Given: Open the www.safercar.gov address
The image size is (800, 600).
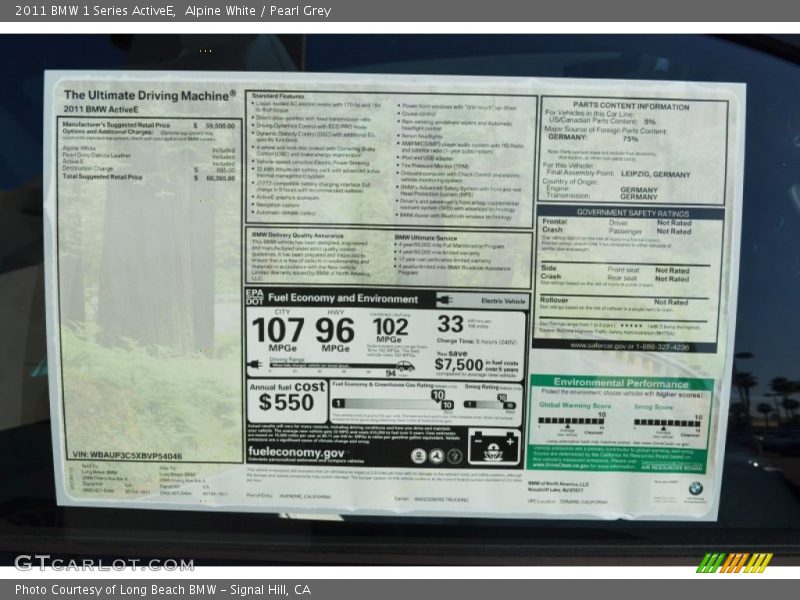Looking at the screenshot, I should [629, 346].
